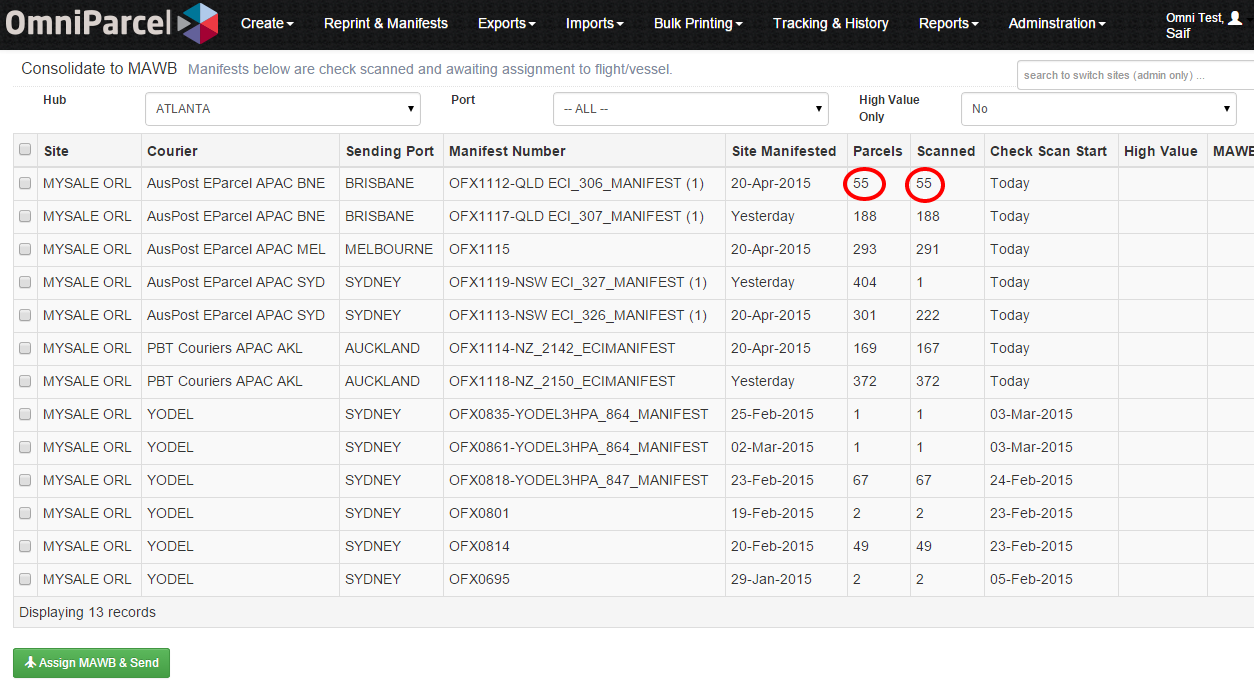Click the Assign MAWB & Send button

coord(91,662)
